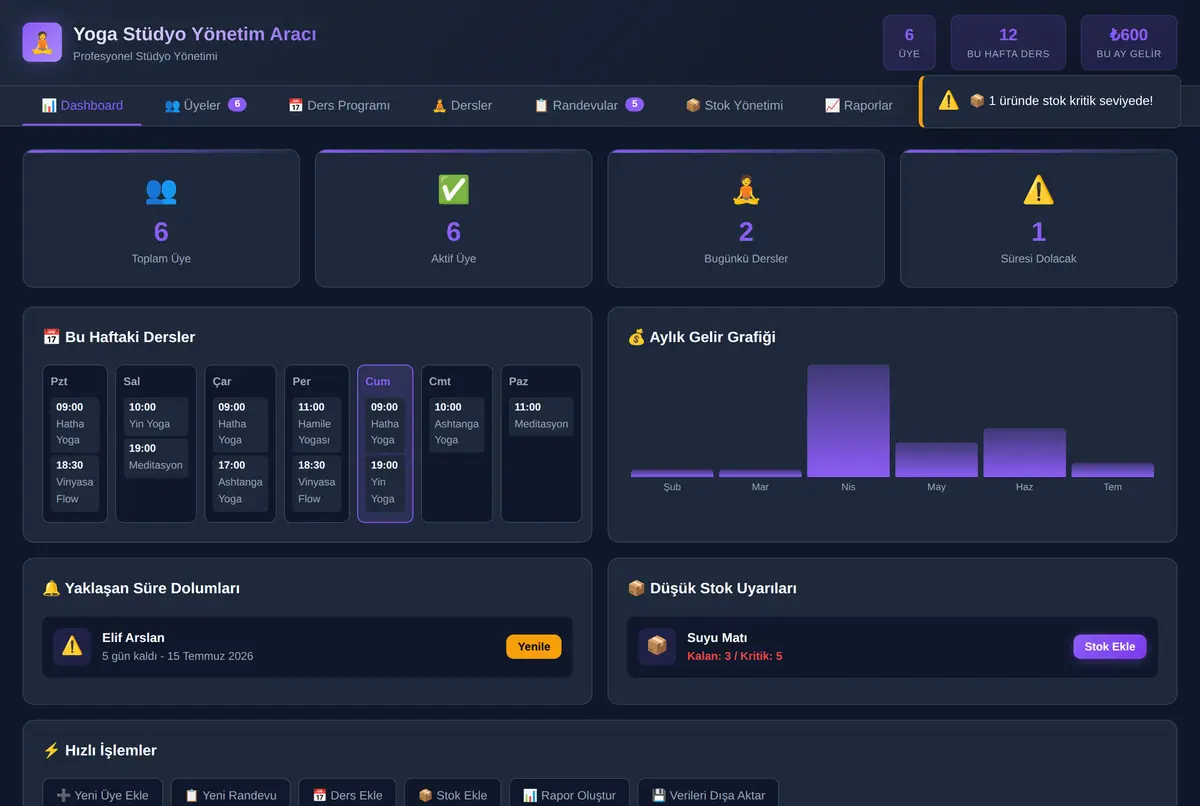Click the Kalan: 3 / Kritik: 5 text
Image resolution: width=1200 pixels, height=806 pixels.
click(735, 656)
